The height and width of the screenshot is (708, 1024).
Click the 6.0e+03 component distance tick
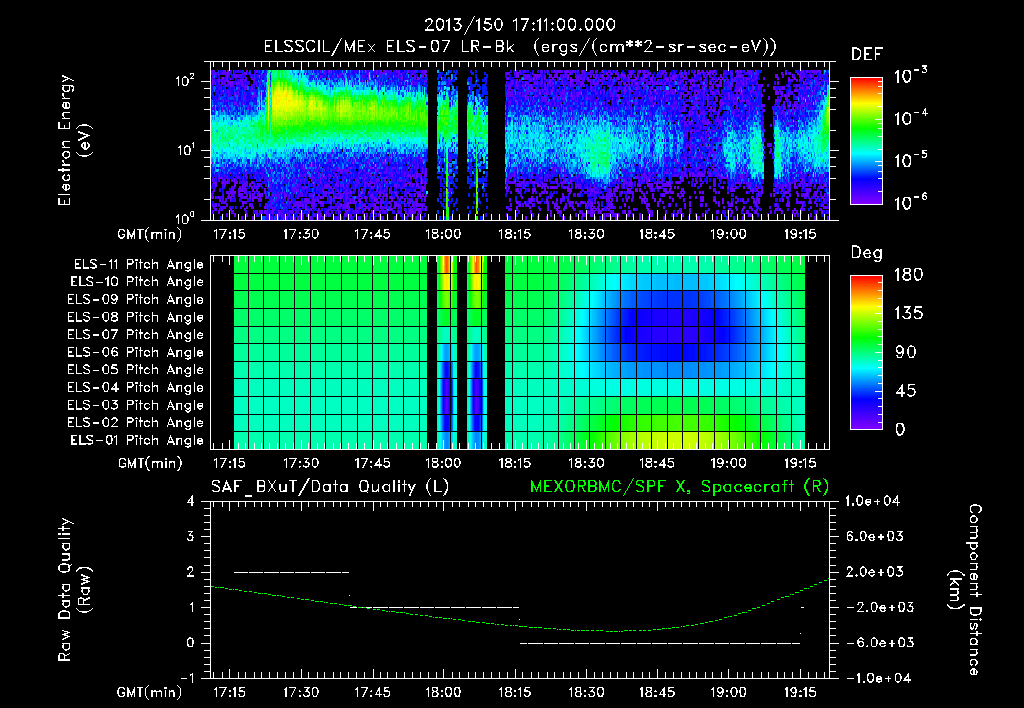coord(874,537)
